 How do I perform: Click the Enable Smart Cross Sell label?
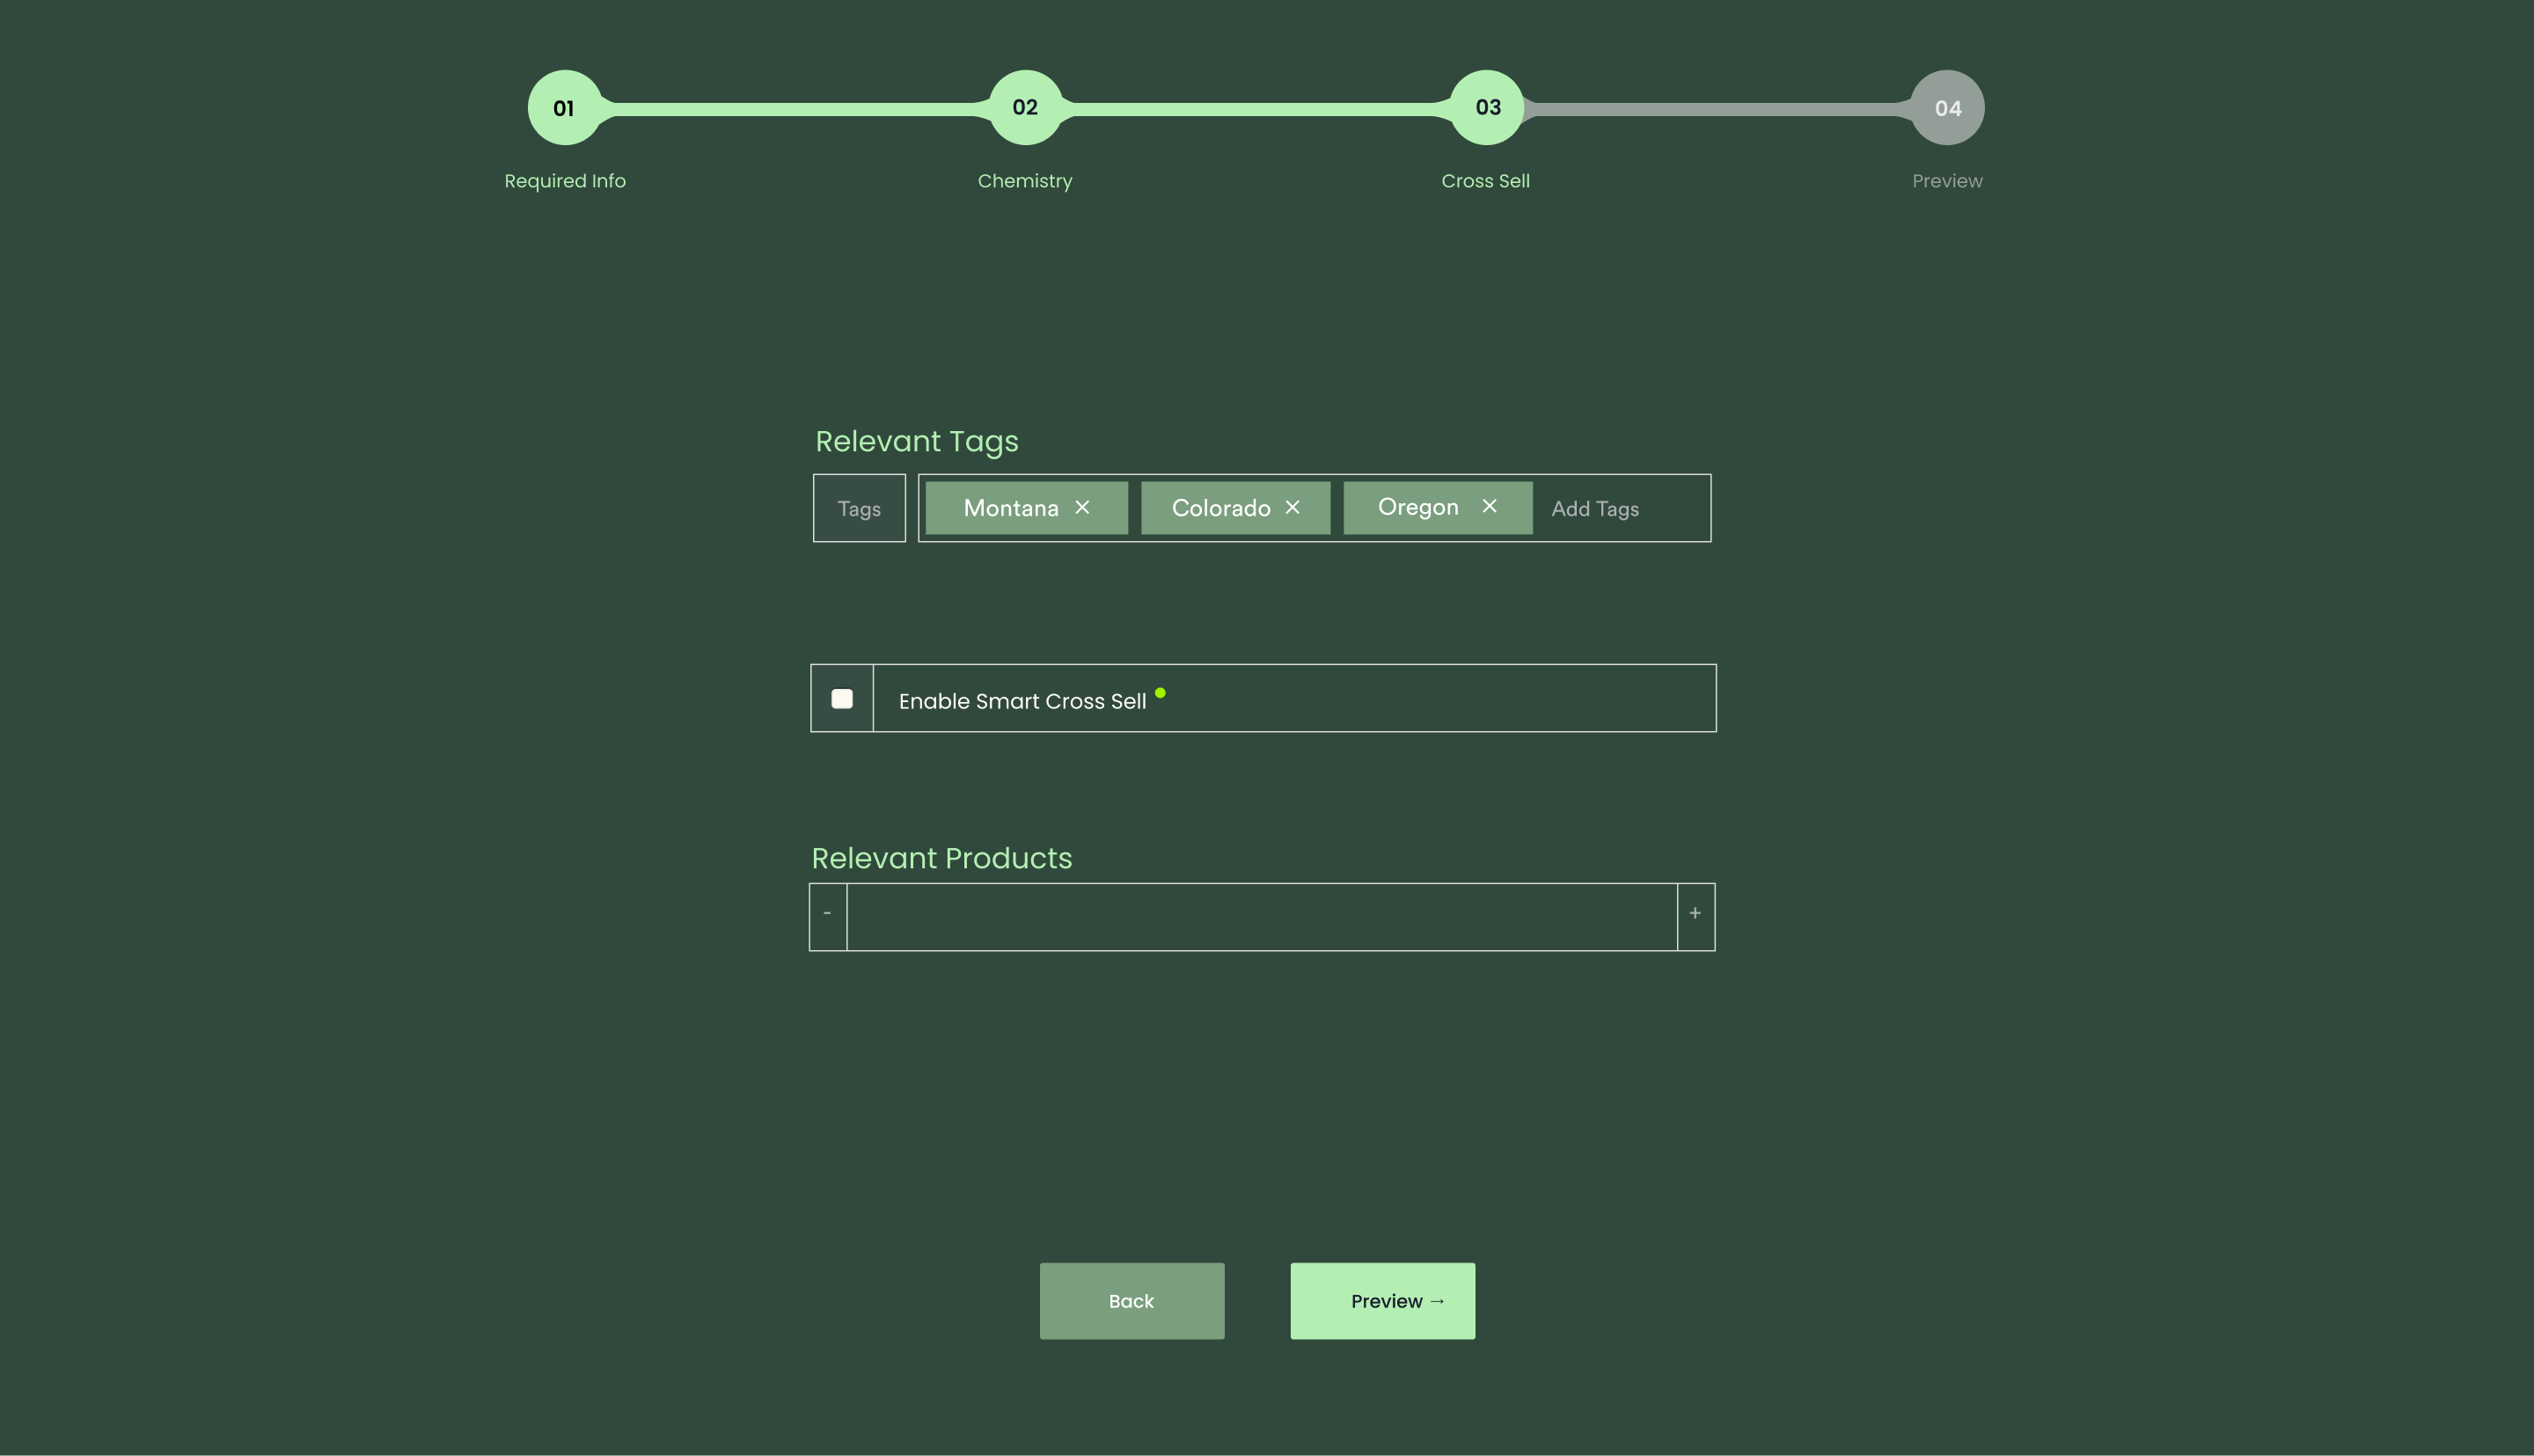point(1022,701)
